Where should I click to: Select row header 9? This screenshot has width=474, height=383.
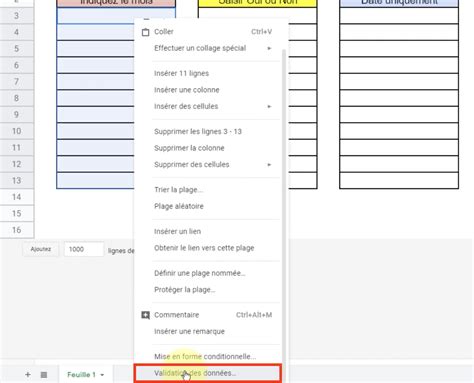tap(17, 115)
